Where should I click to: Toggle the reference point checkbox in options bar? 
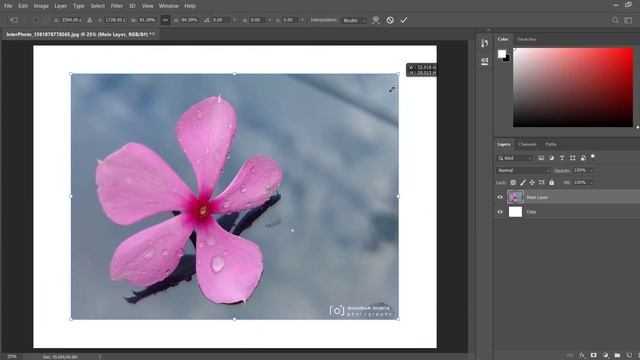click(x=36, y=20)
